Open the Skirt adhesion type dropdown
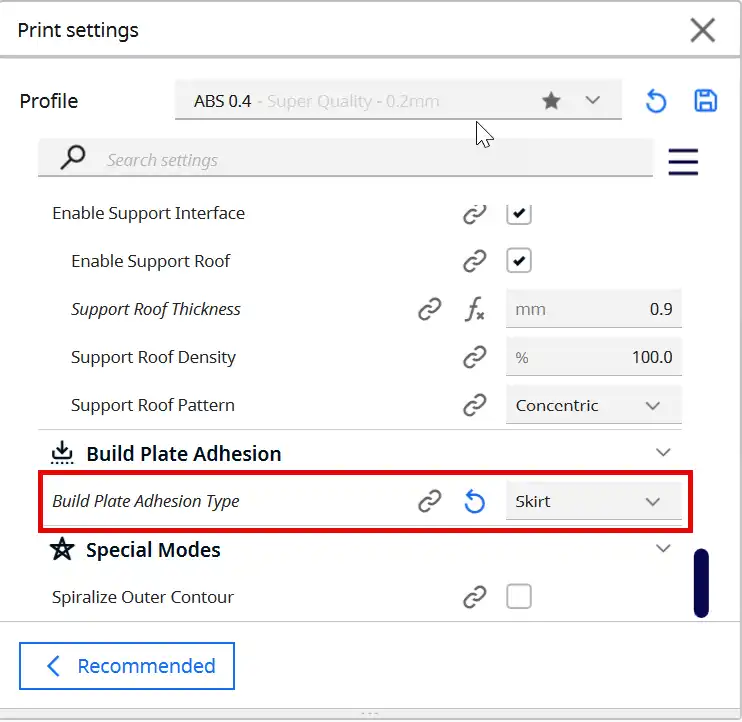 (x=593, y=501)
